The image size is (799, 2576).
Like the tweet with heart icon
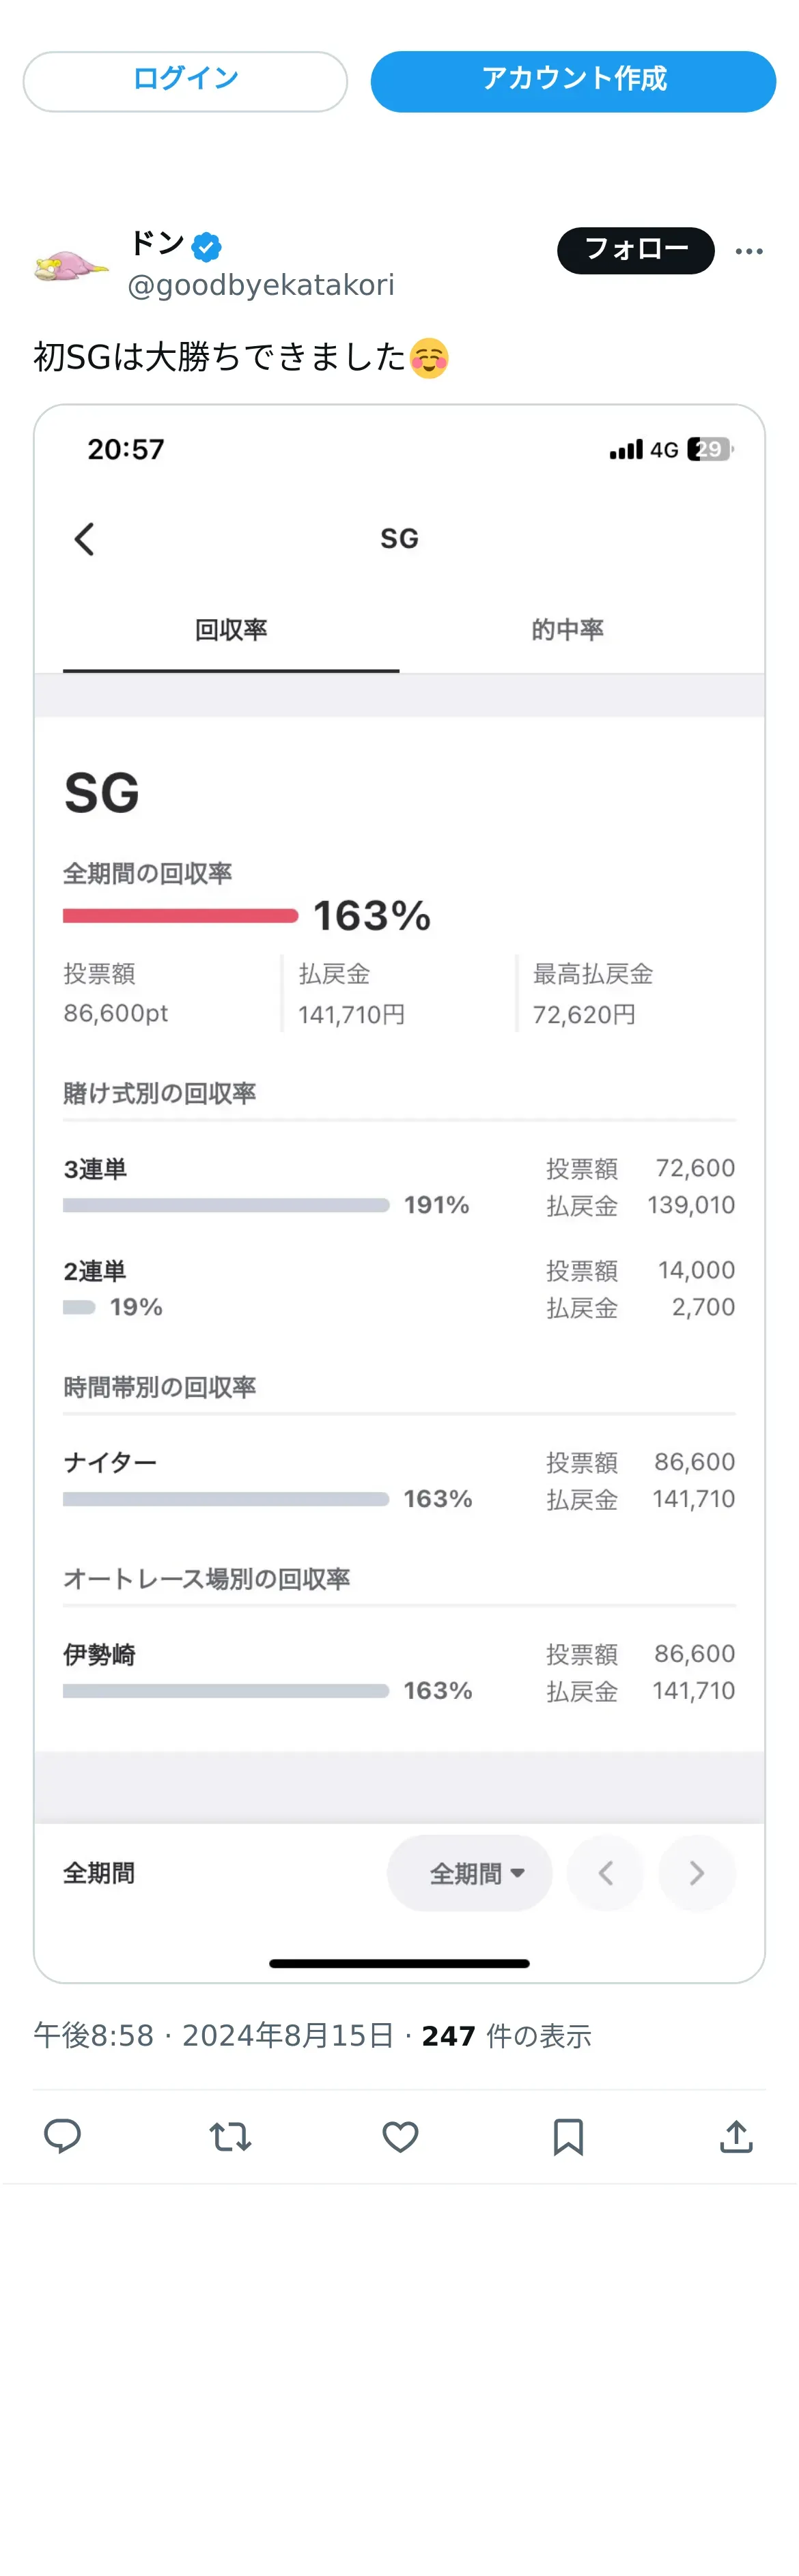[x=400, y=2136]
